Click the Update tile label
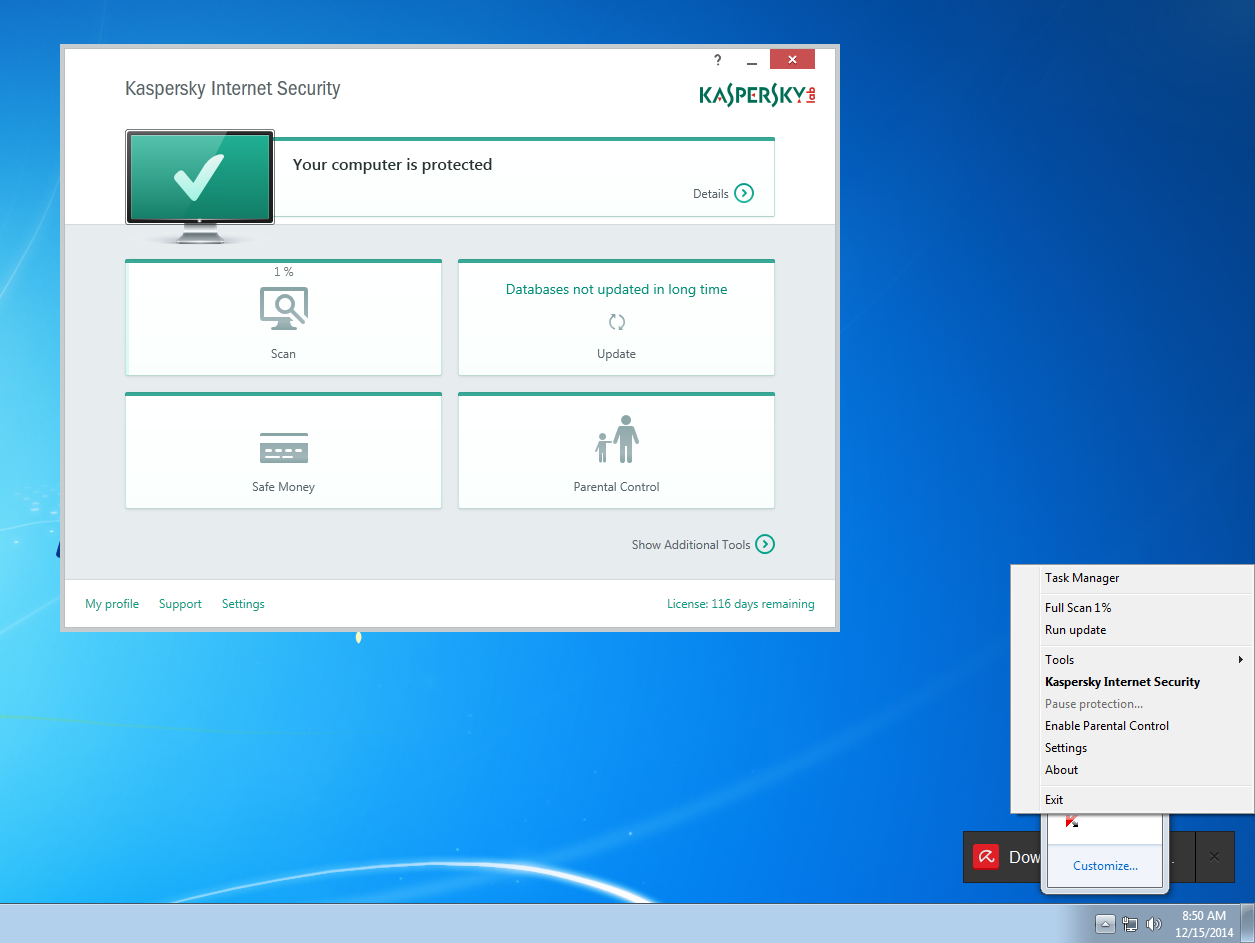 pos(616,354)
